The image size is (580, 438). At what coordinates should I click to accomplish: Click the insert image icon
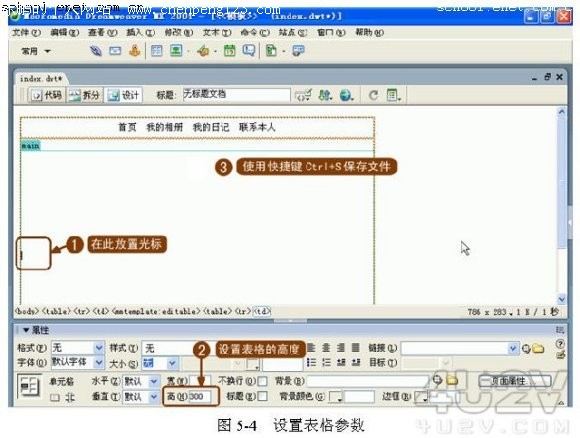click(176, 51)
